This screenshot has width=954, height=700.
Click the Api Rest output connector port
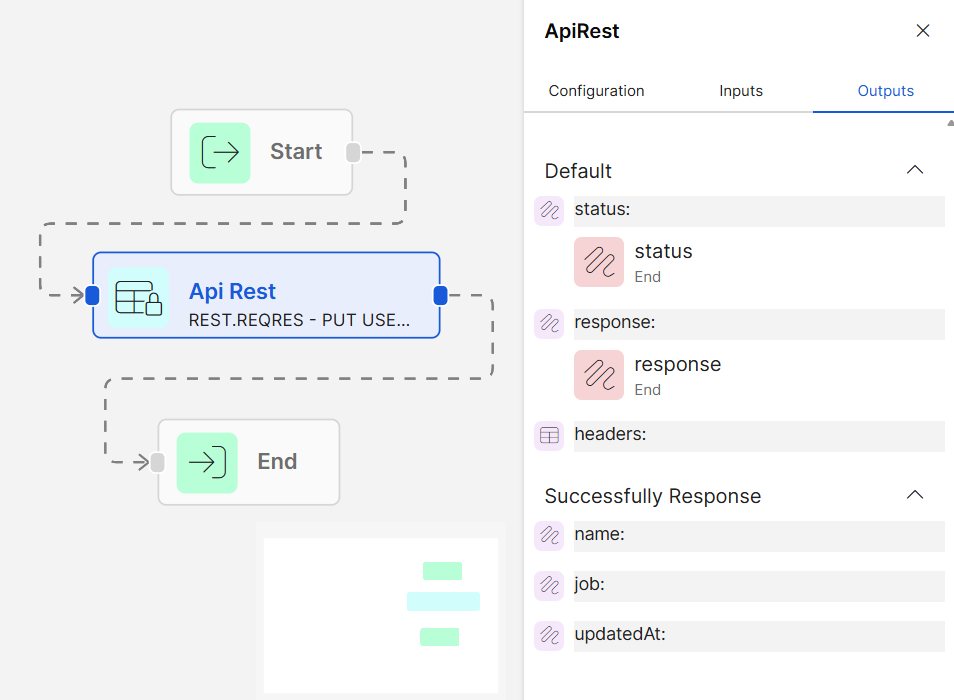point(440,295)
